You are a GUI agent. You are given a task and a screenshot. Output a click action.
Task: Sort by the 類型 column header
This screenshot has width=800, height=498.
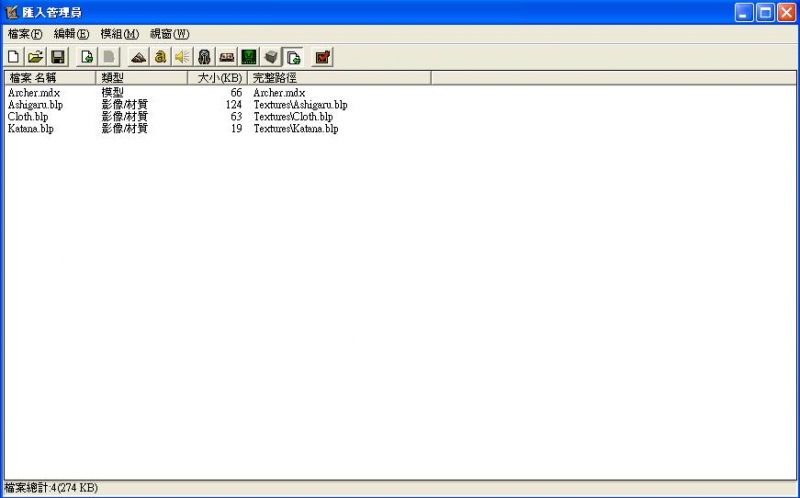141,78
